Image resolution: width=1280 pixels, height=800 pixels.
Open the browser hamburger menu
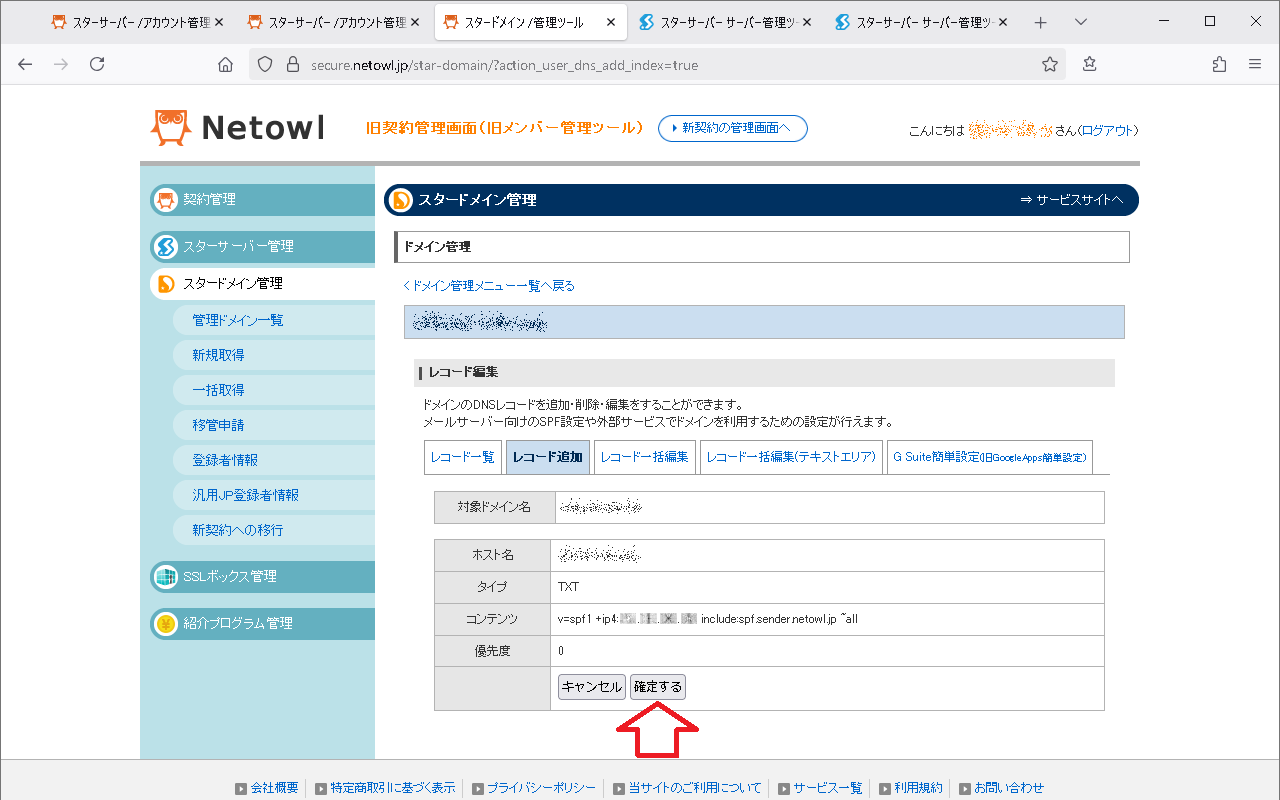click(1255, 64)
